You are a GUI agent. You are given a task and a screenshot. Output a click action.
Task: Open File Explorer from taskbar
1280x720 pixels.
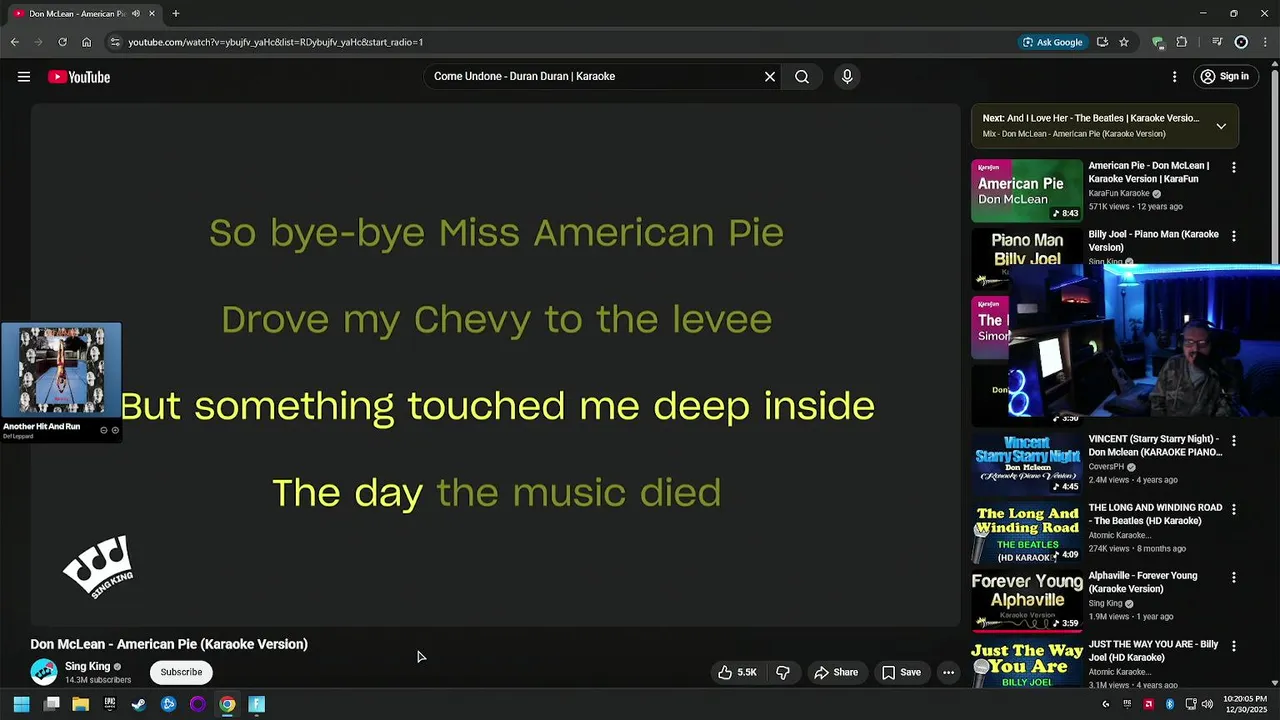pos(81,704)
